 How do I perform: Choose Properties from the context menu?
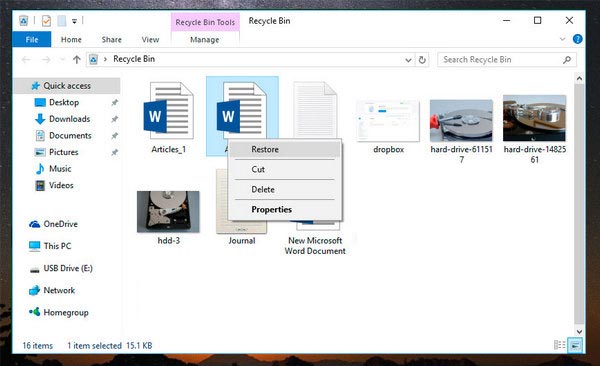[x=285, y=209]
